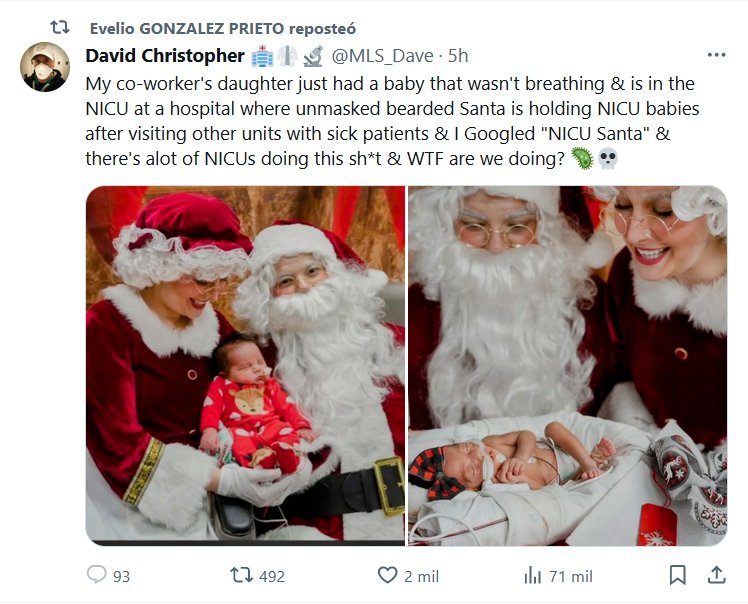Click the hospital emoji beside the author name

[263, 56]
